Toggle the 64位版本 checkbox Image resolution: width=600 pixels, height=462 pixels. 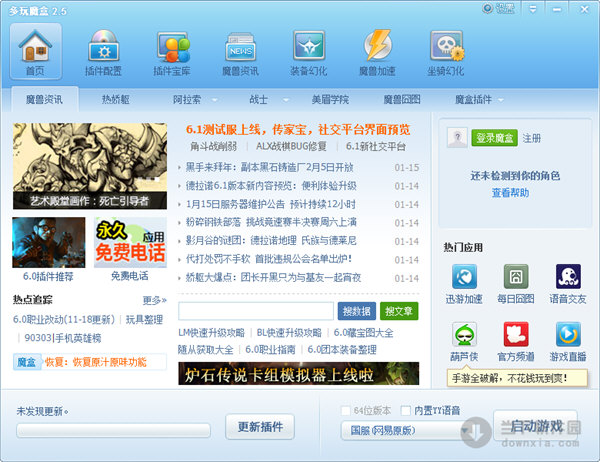point(346,411)
